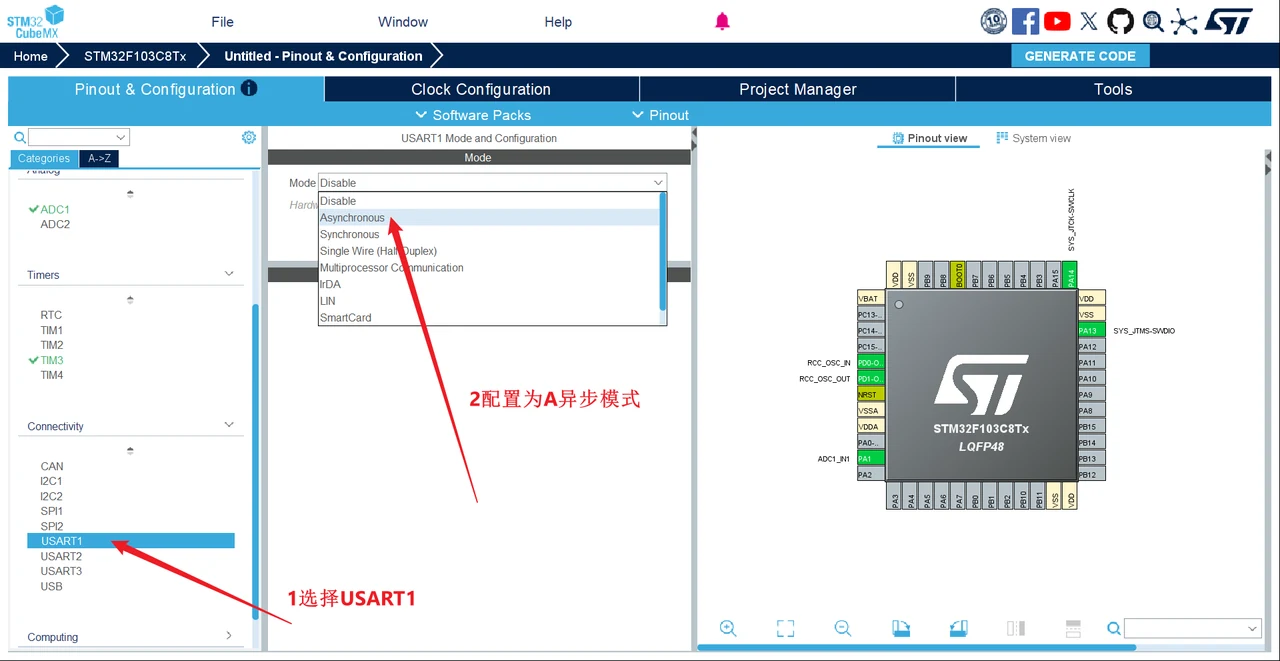Open the X (Twitter) link icon
1280x661 pixels.
[1089, 21]
